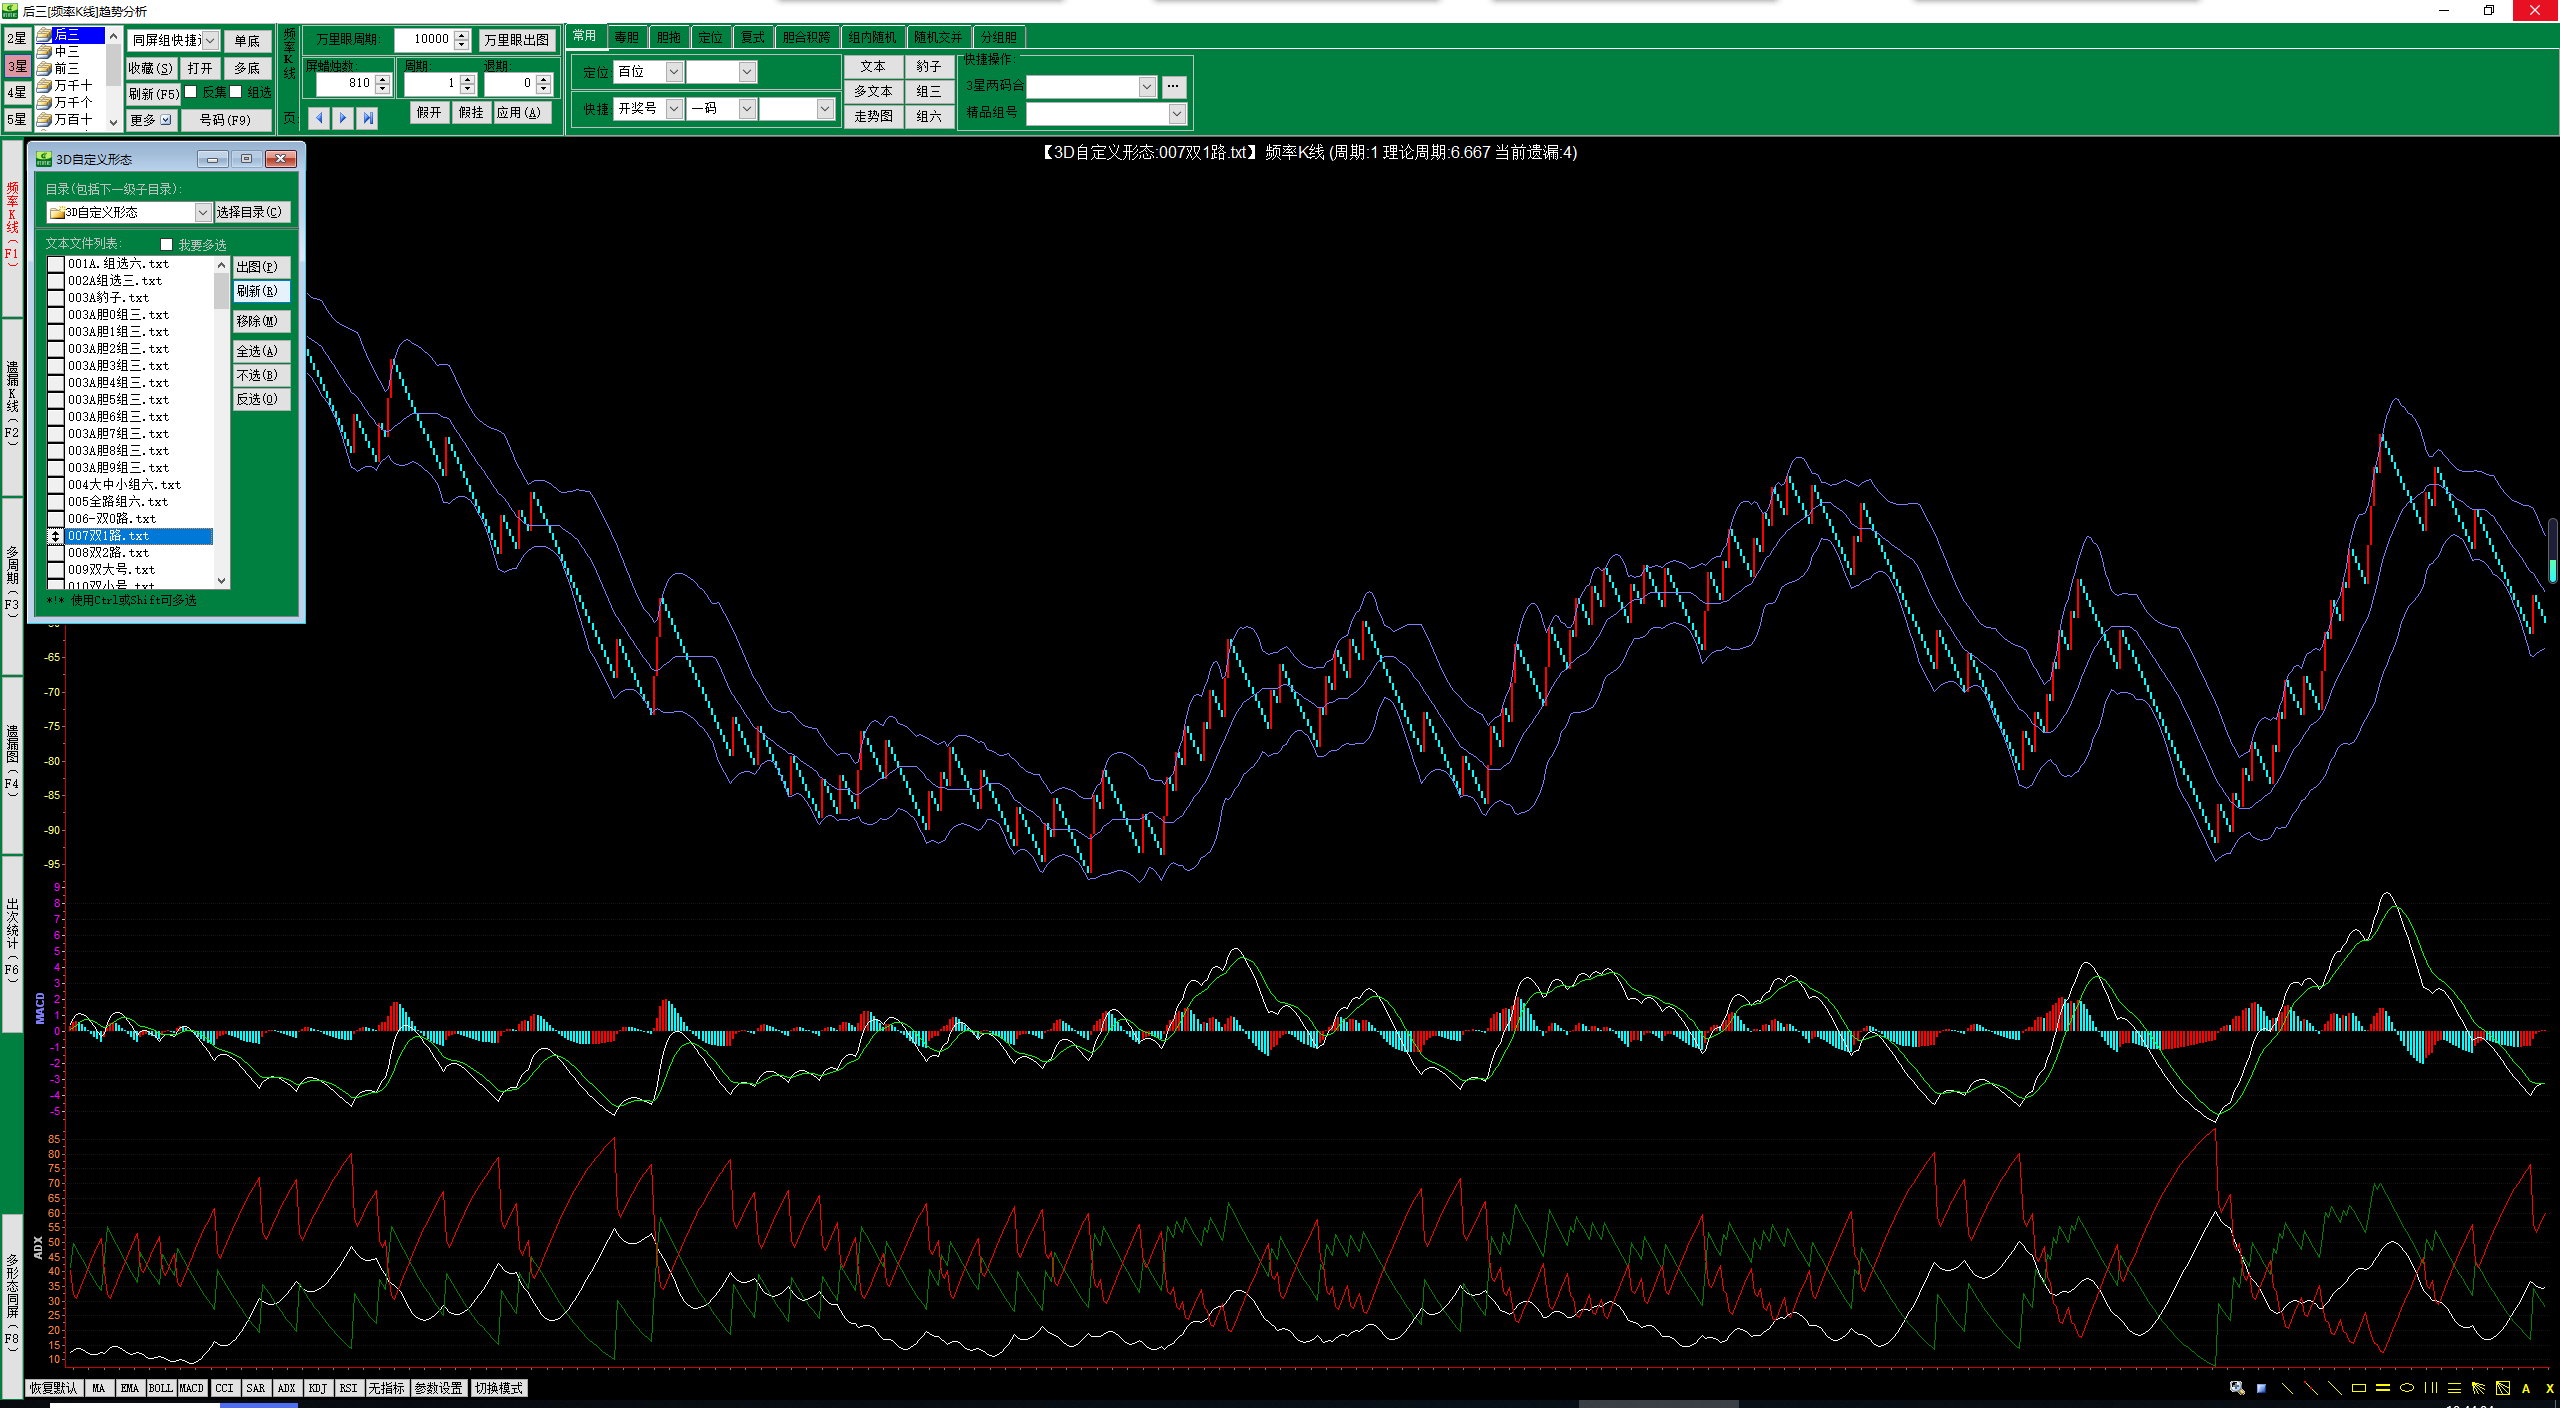
Task: Switch to BOLL indicator tab
Action: click(160, 1388)
